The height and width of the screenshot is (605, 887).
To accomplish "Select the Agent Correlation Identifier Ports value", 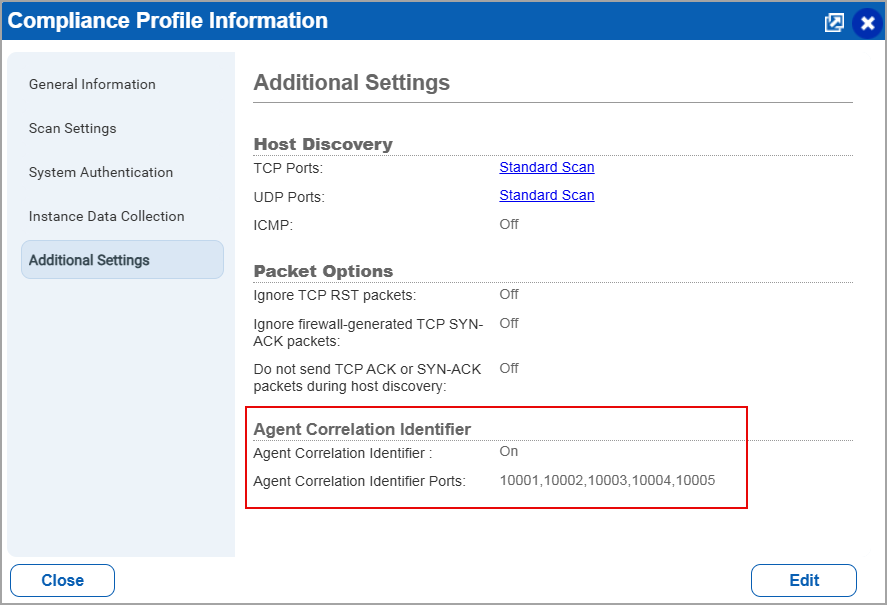I will [607, 480].
